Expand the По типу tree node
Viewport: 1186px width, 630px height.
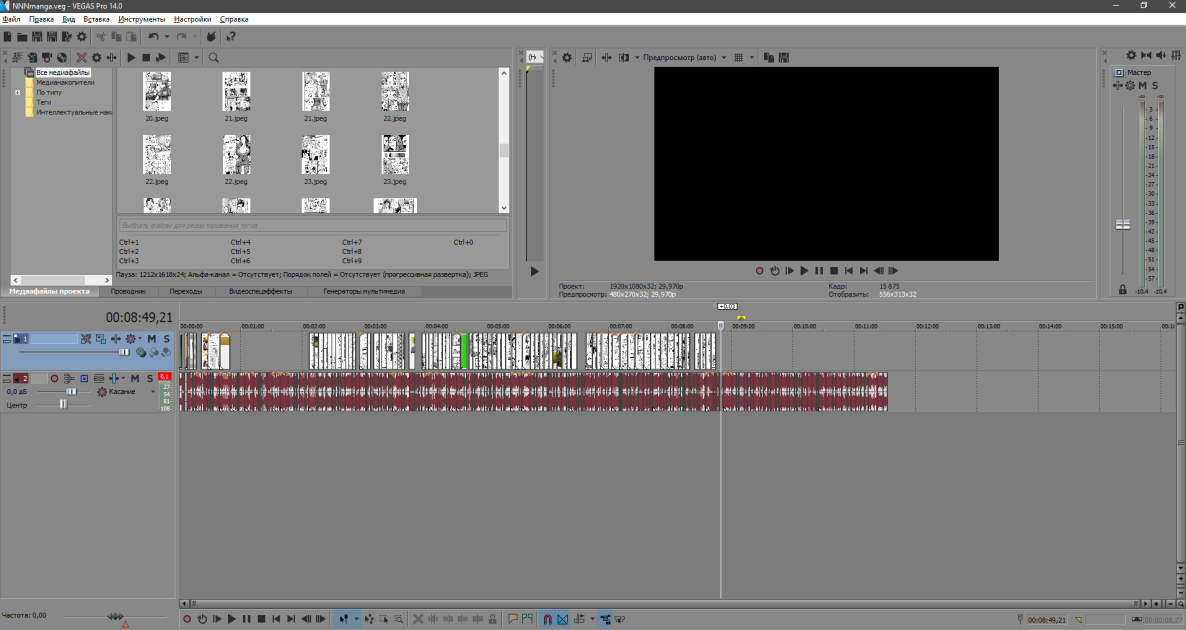tap(17, 92)
